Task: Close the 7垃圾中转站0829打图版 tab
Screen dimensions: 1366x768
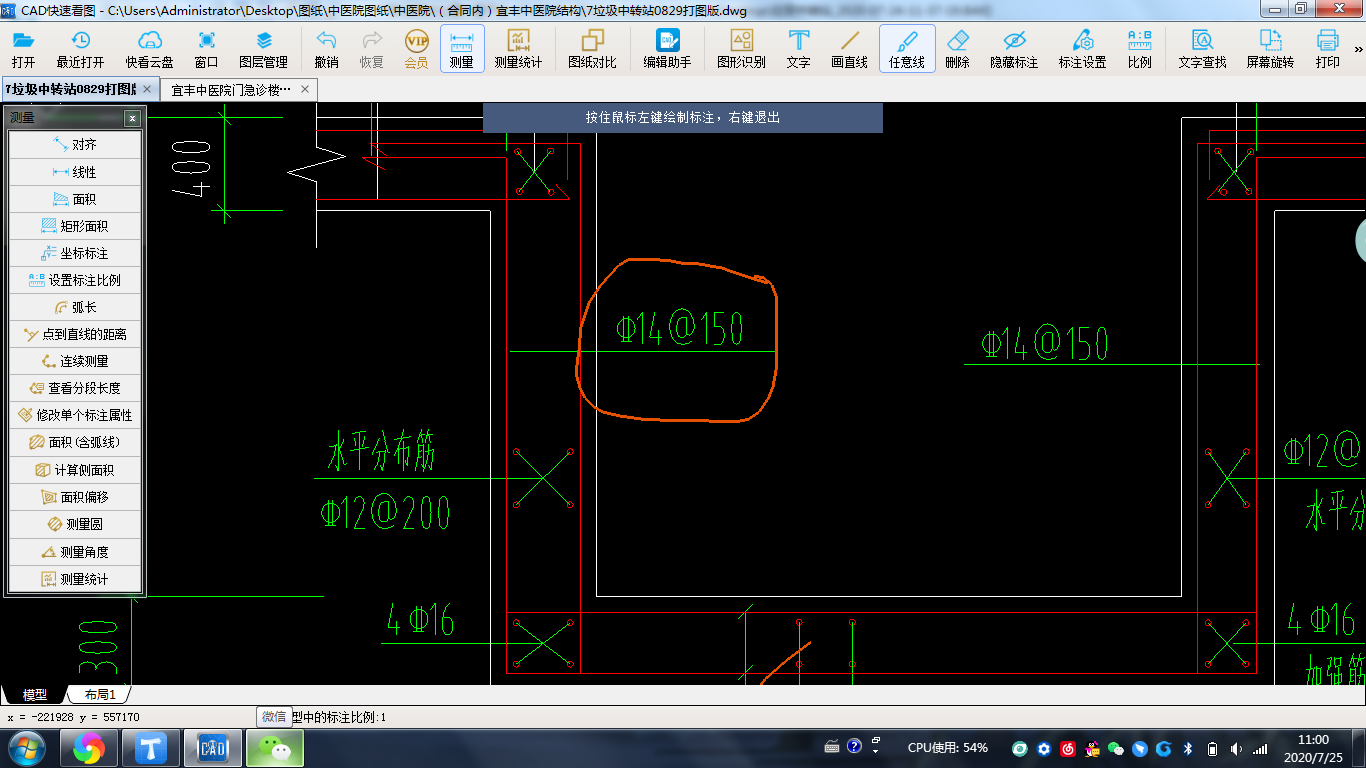Action: (x=147, y=89)
